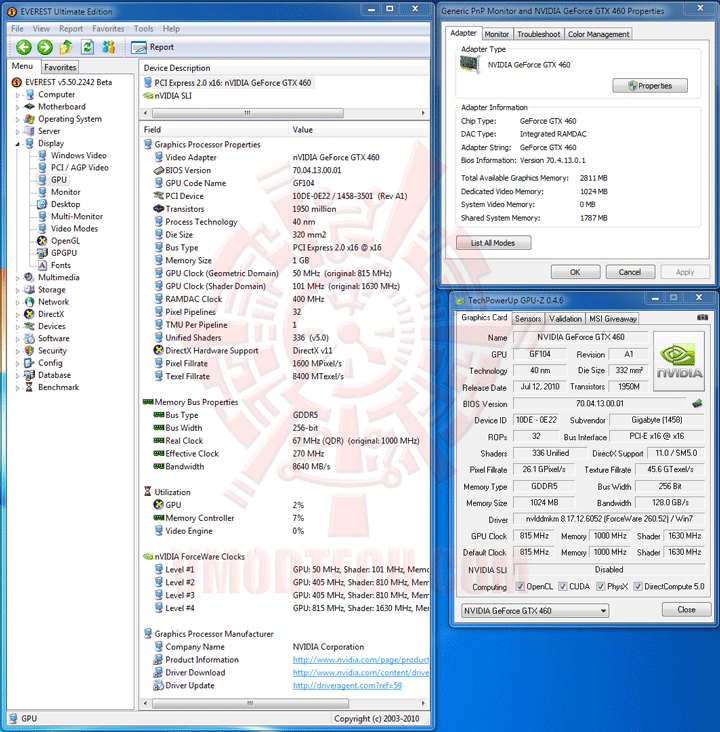Select the Benchmark hourglass icon
This screenshot has width=720, height=732.
29,387
